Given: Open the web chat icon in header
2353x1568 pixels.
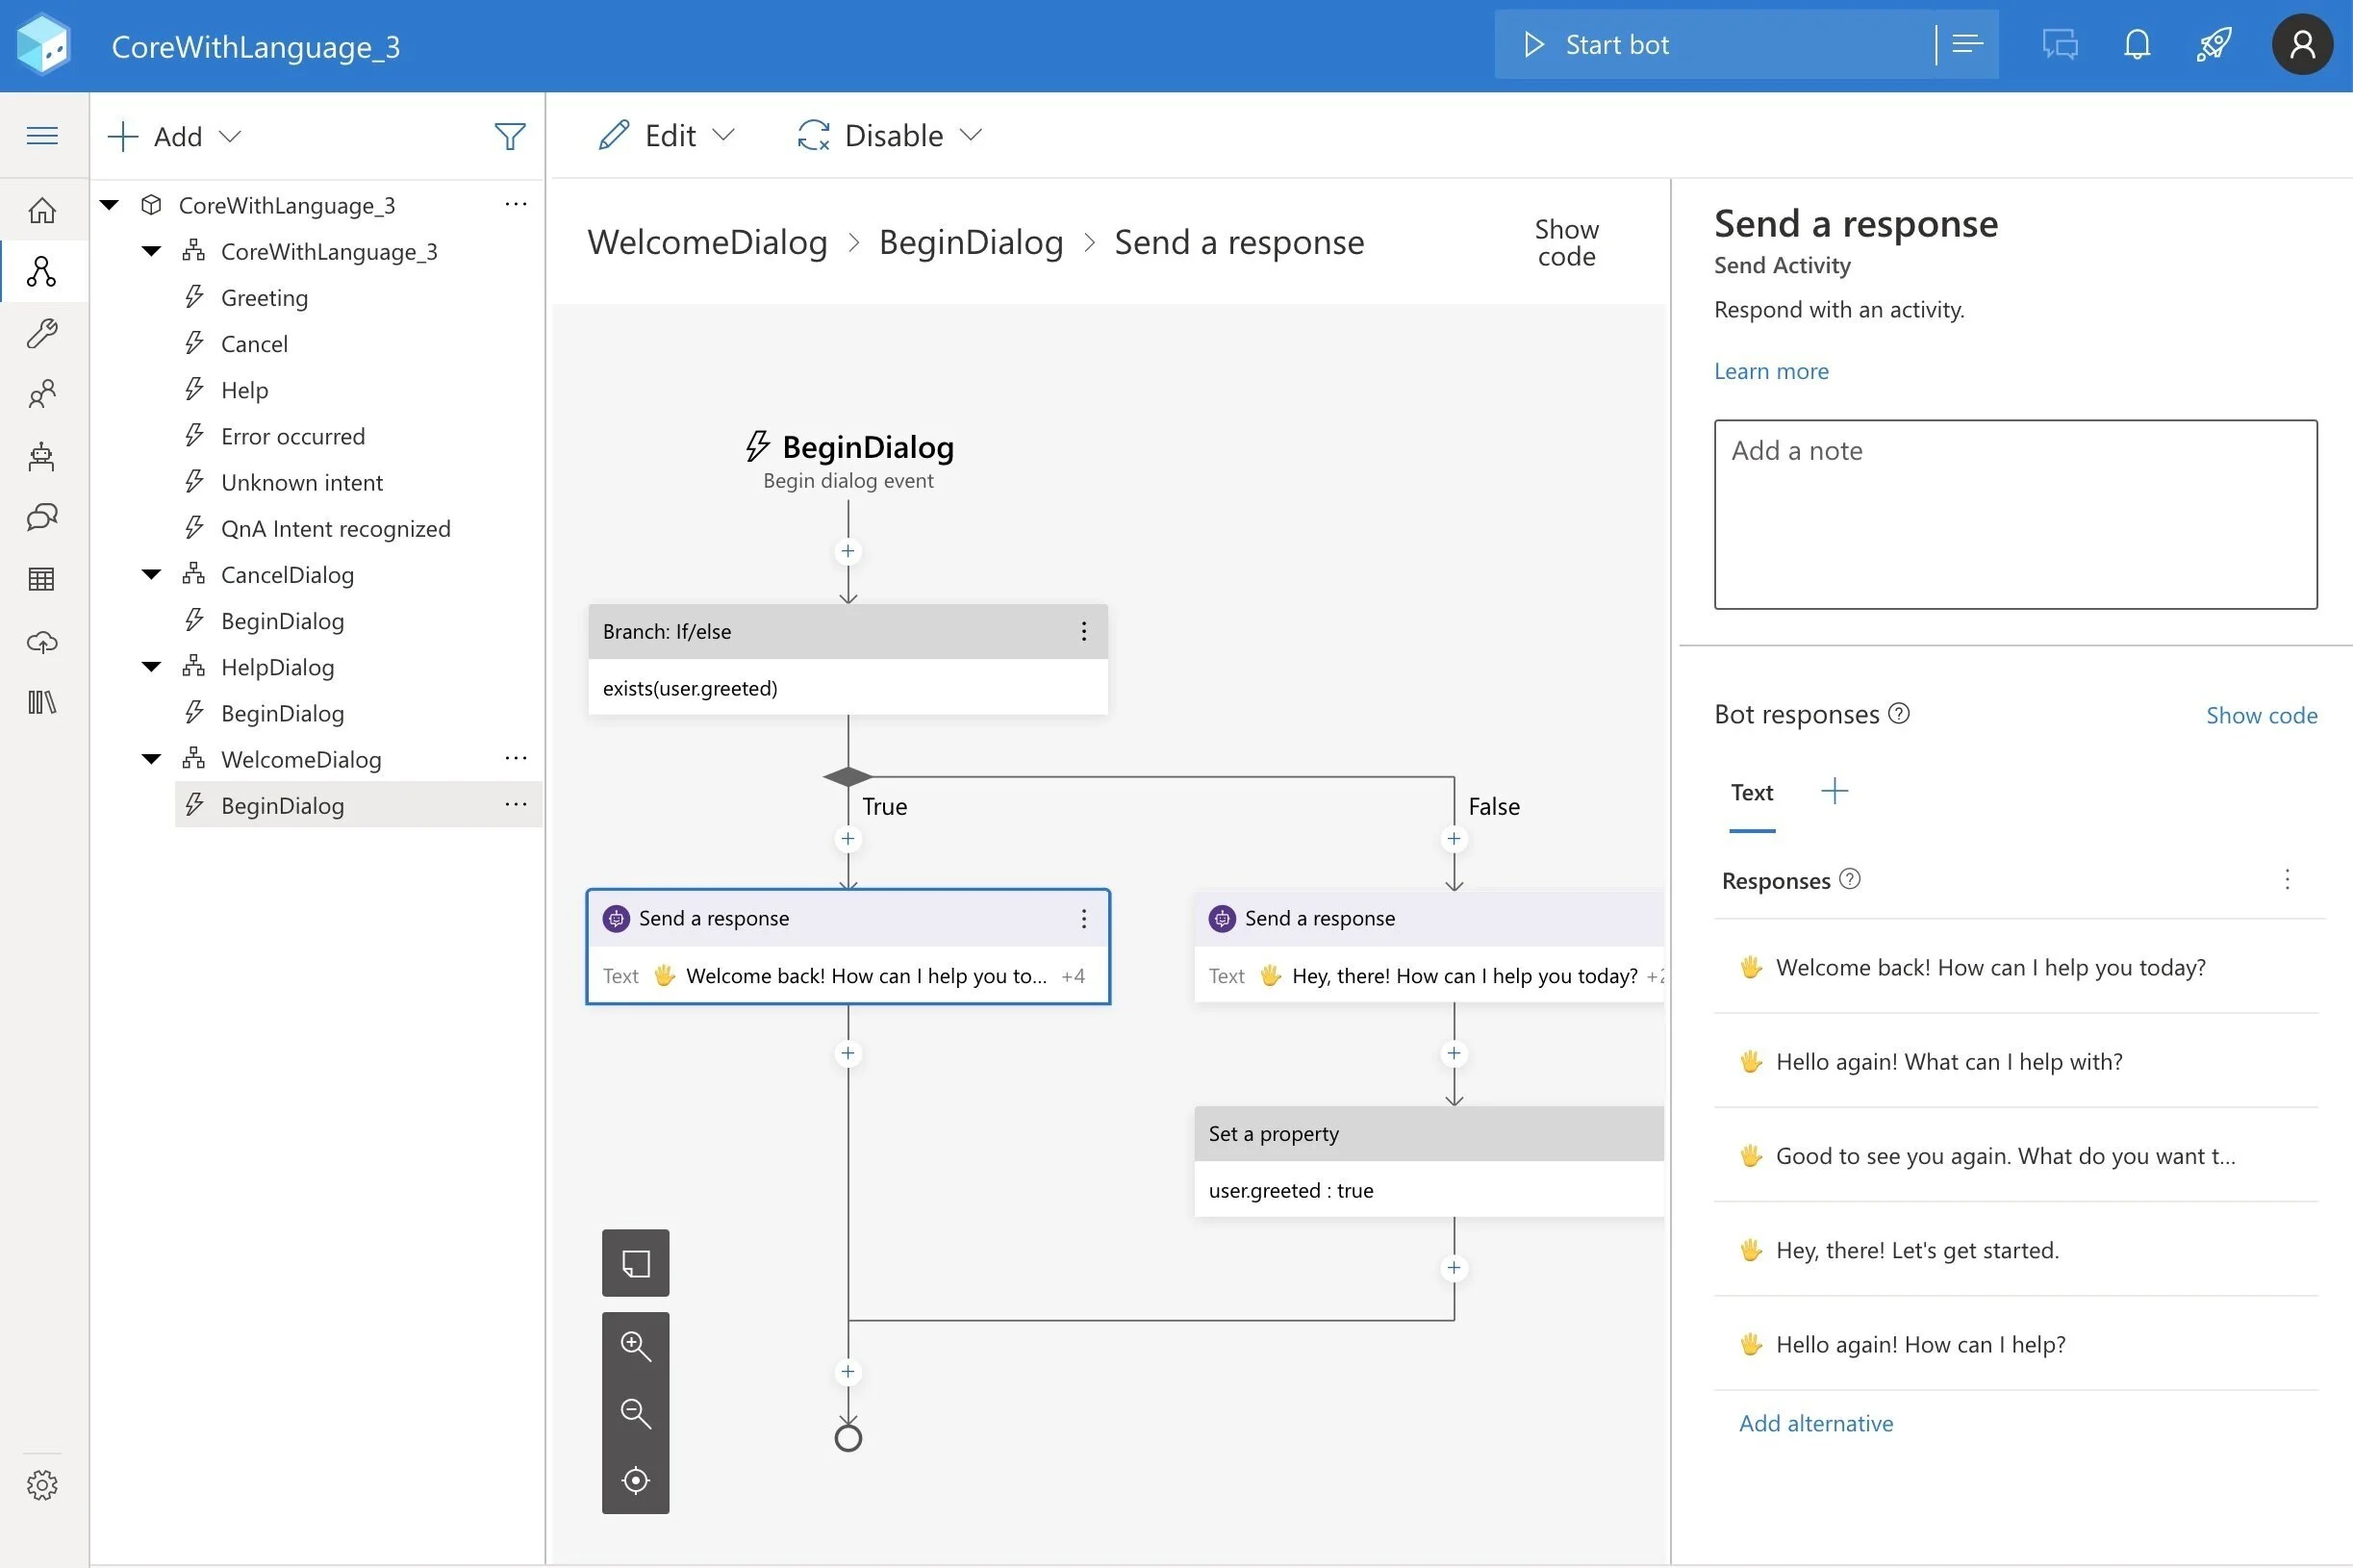Looking at the screenshot, I should coord(2060,45).
